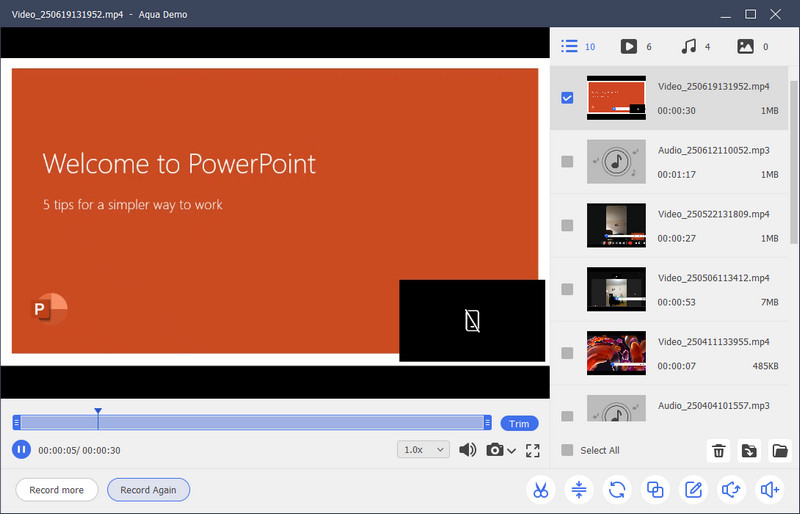The image size is (800, 514).
Task: Check the Audio_250404101557.mp3 checkbox
Action: [x=567, y=415]
